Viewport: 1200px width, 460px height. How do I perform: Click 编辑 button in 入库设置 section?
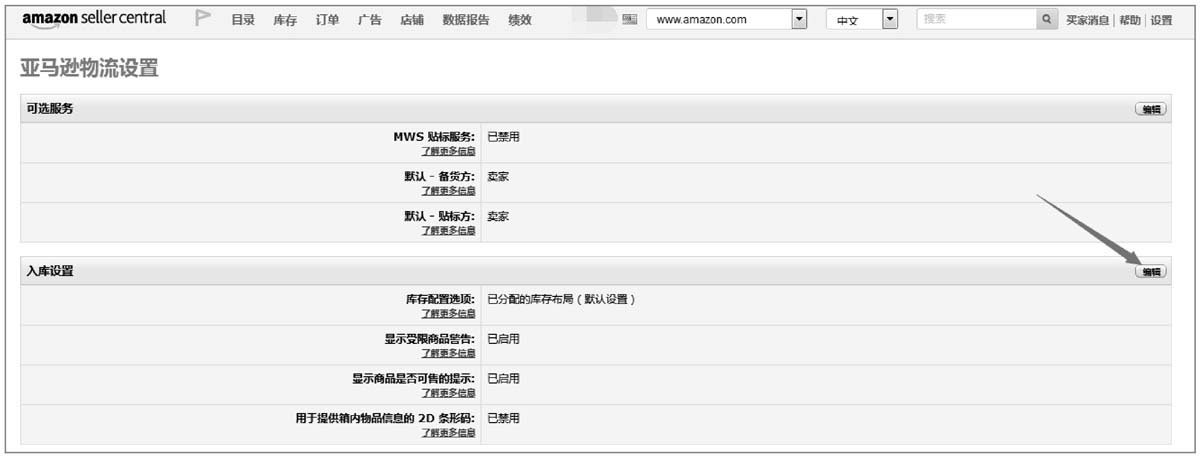pos(1150,272)
